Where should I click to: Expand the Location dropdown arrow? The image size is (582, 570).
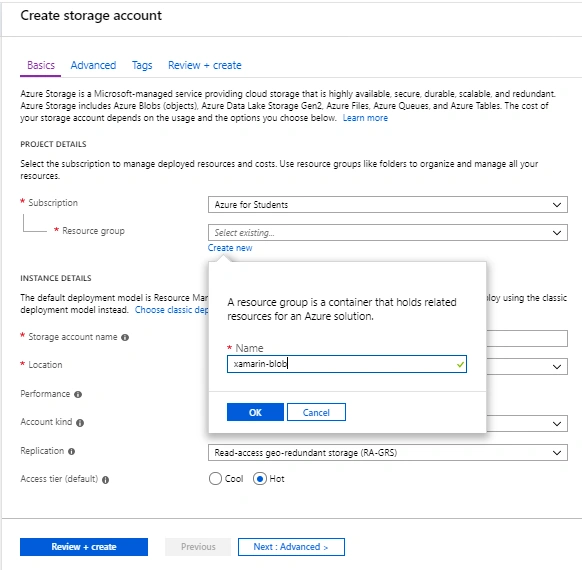click(x=556, y=367)
